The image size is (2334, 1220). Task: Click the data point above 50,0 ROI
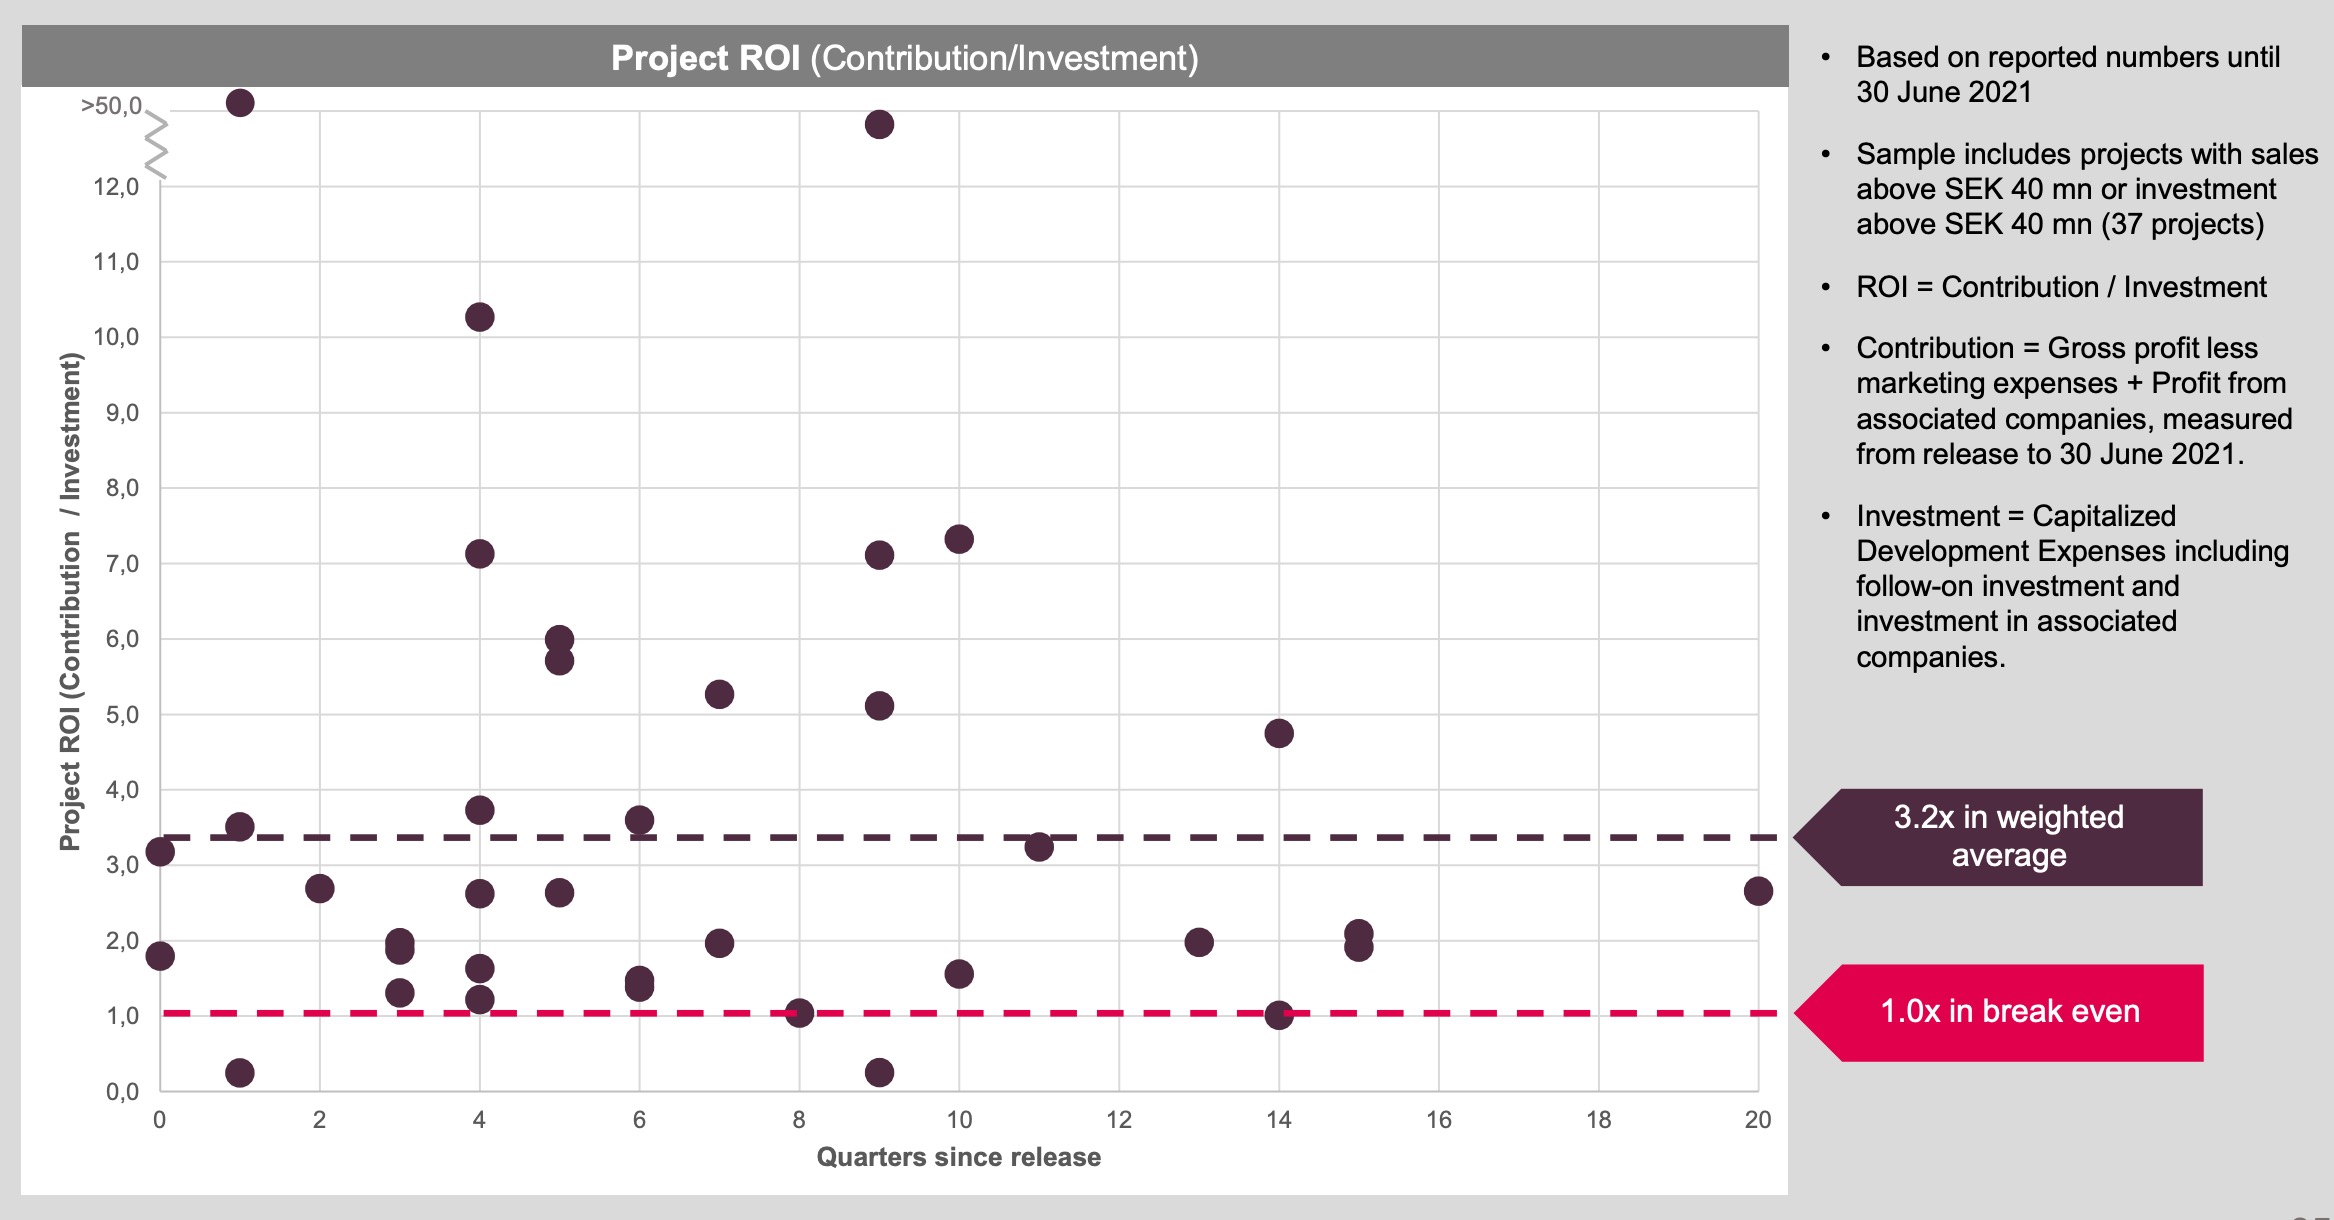[240, 103]
